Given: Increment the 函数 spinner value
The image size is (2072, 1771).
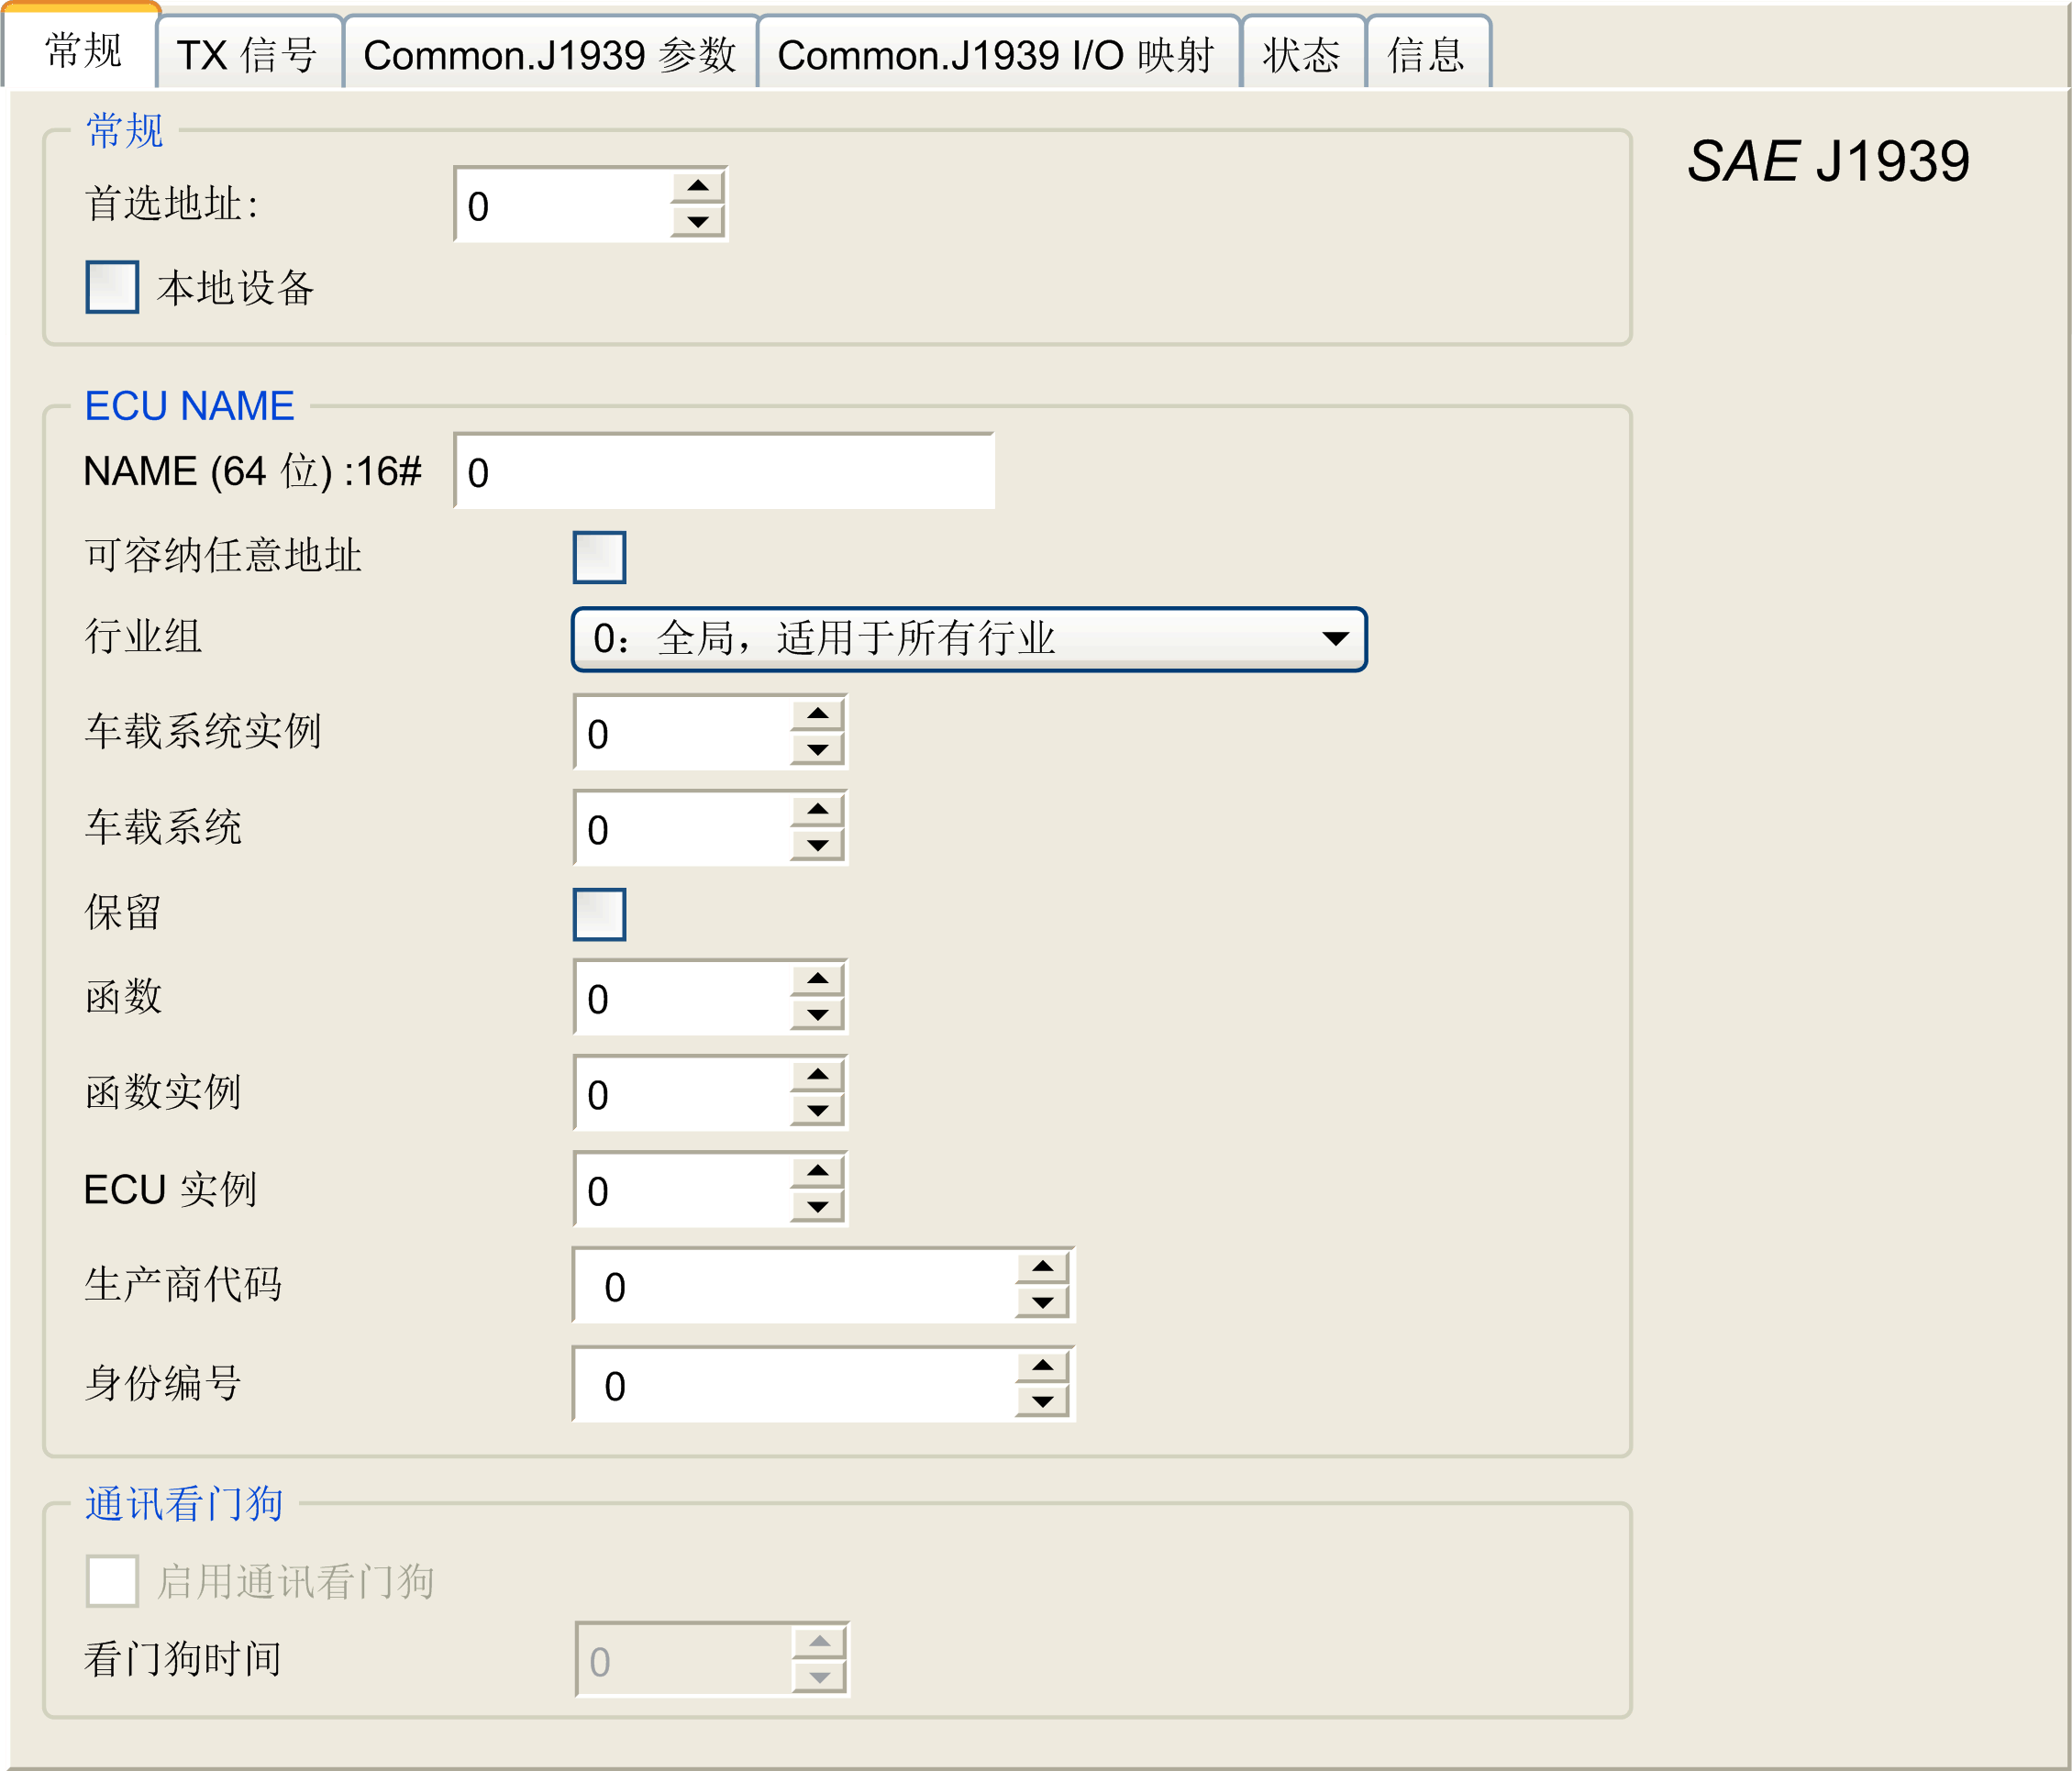Looking at the screenshot, I should [817, 979].
